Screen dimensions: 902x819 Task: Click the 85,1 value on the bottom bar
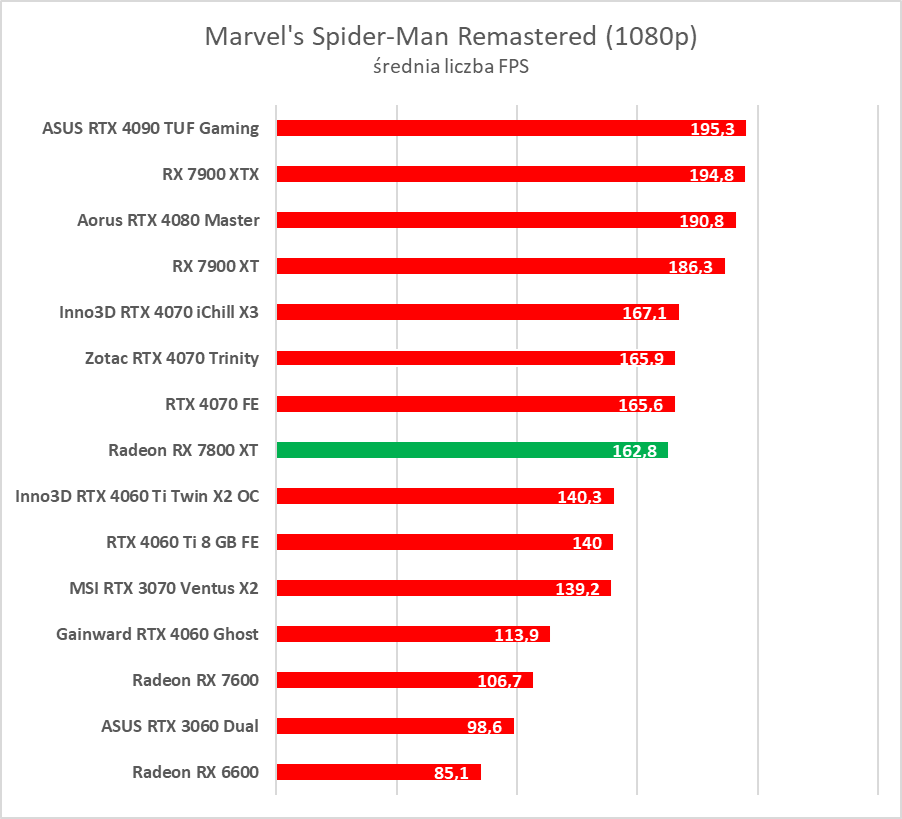pyautogui.click(x=451, y=773)
